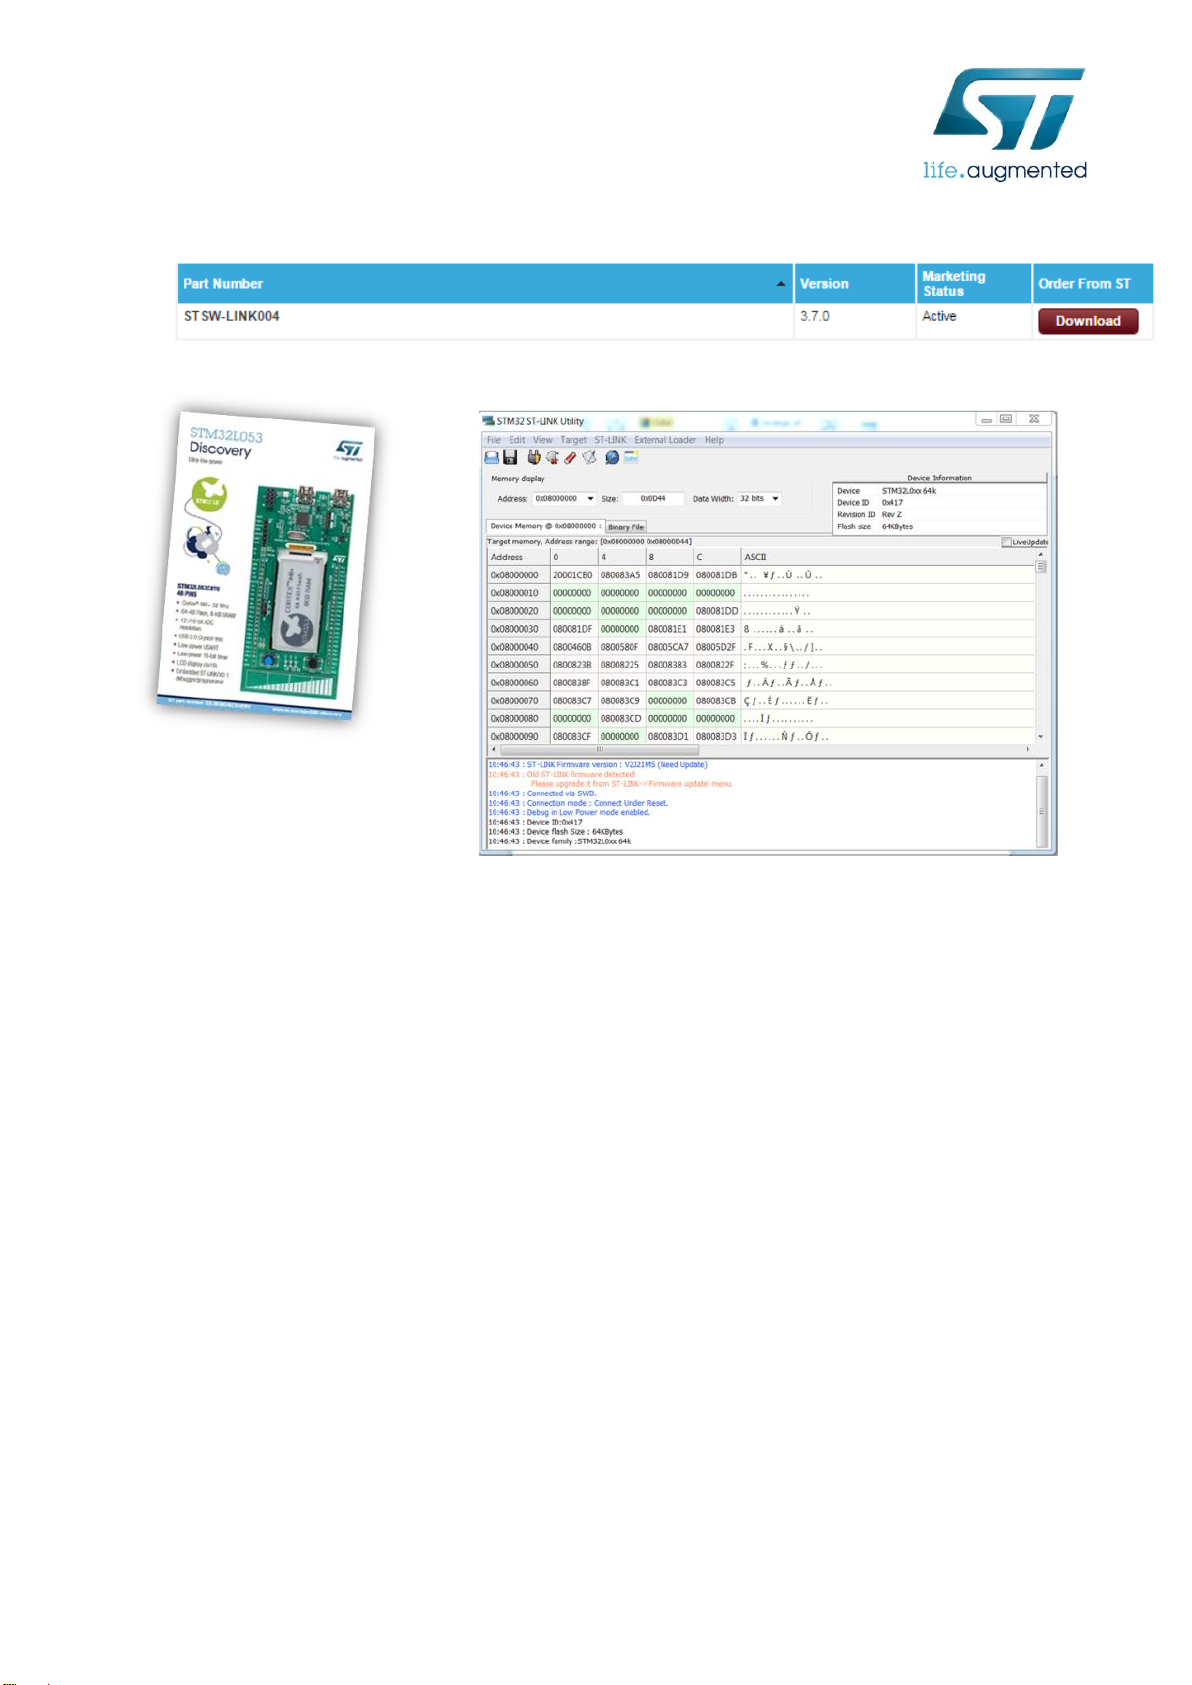Image resolution: width=1192 pixels, height=1685 pixels.
Task: Click the Open file icon in ST-LINK toolbar
Action: click(491, 457)
